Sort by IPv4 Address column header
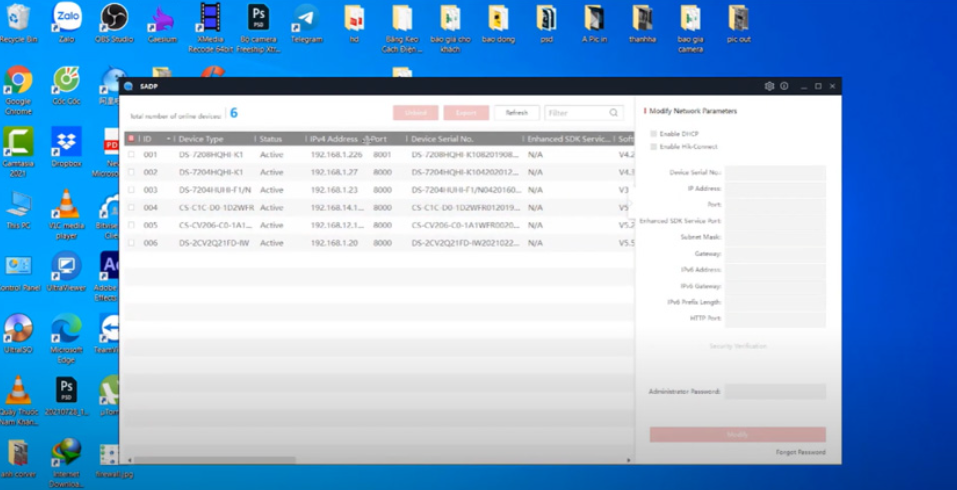Viewport: 957px width, 490px height. coord(333,139)
